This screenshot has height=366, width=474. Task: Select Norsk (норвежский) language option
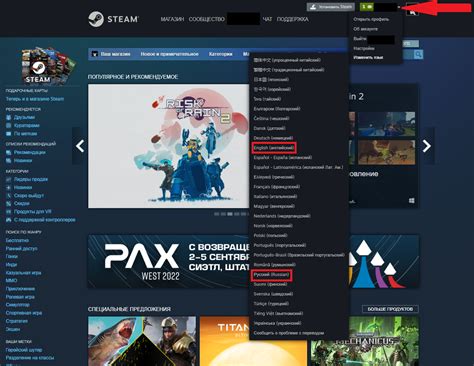(x=273, y=226)
